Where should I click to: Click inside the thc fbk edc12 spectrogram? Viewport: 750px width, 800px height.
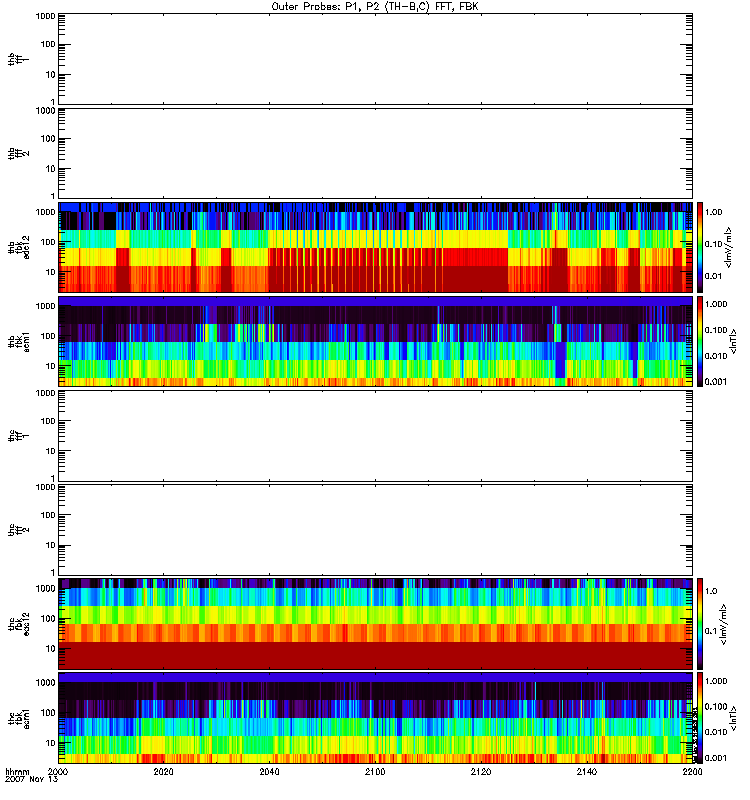click(375, 623)
